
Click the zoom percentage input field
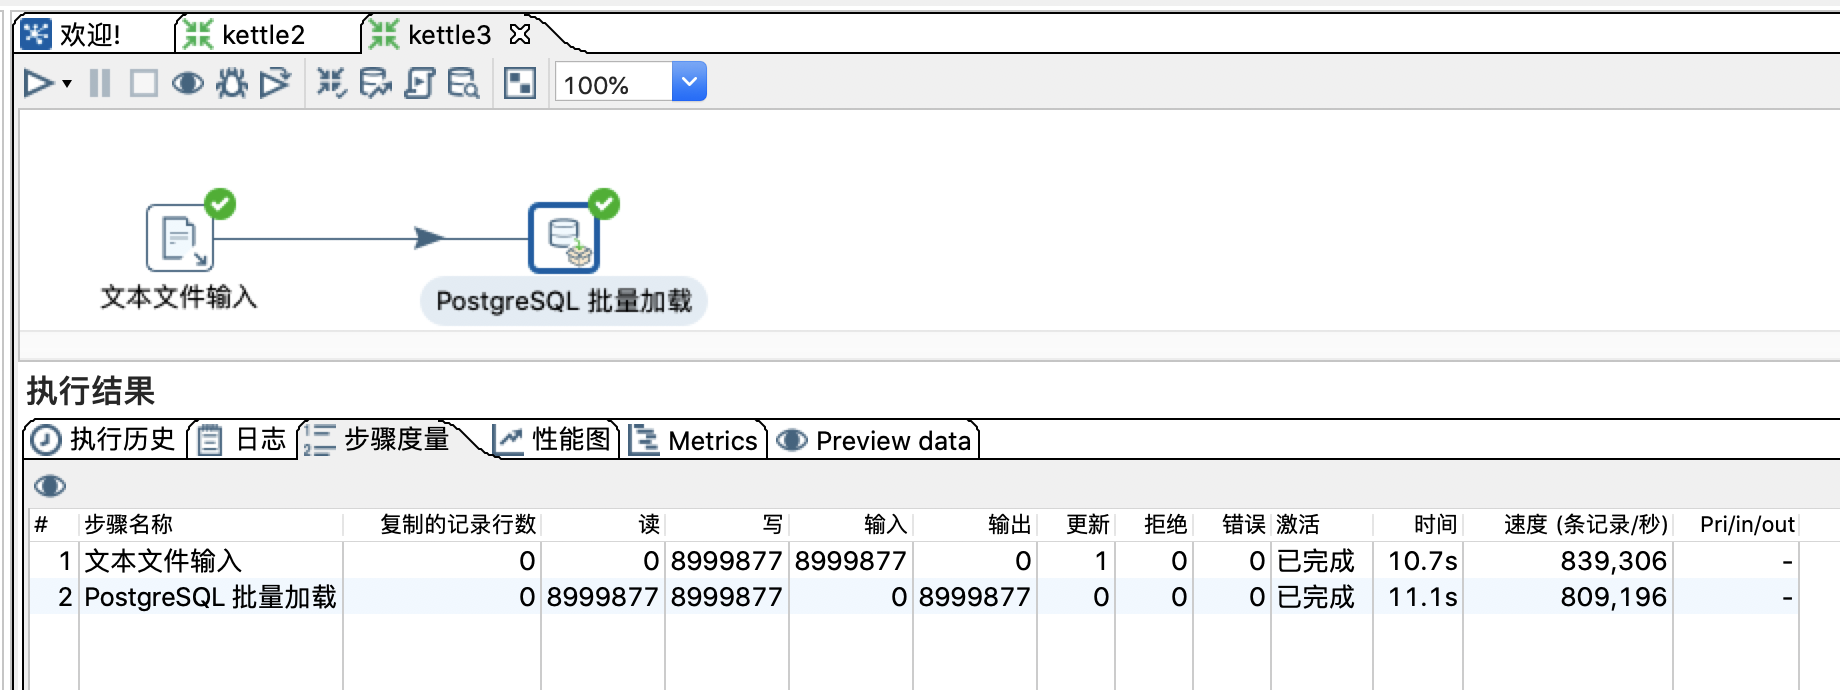point(613,83)
